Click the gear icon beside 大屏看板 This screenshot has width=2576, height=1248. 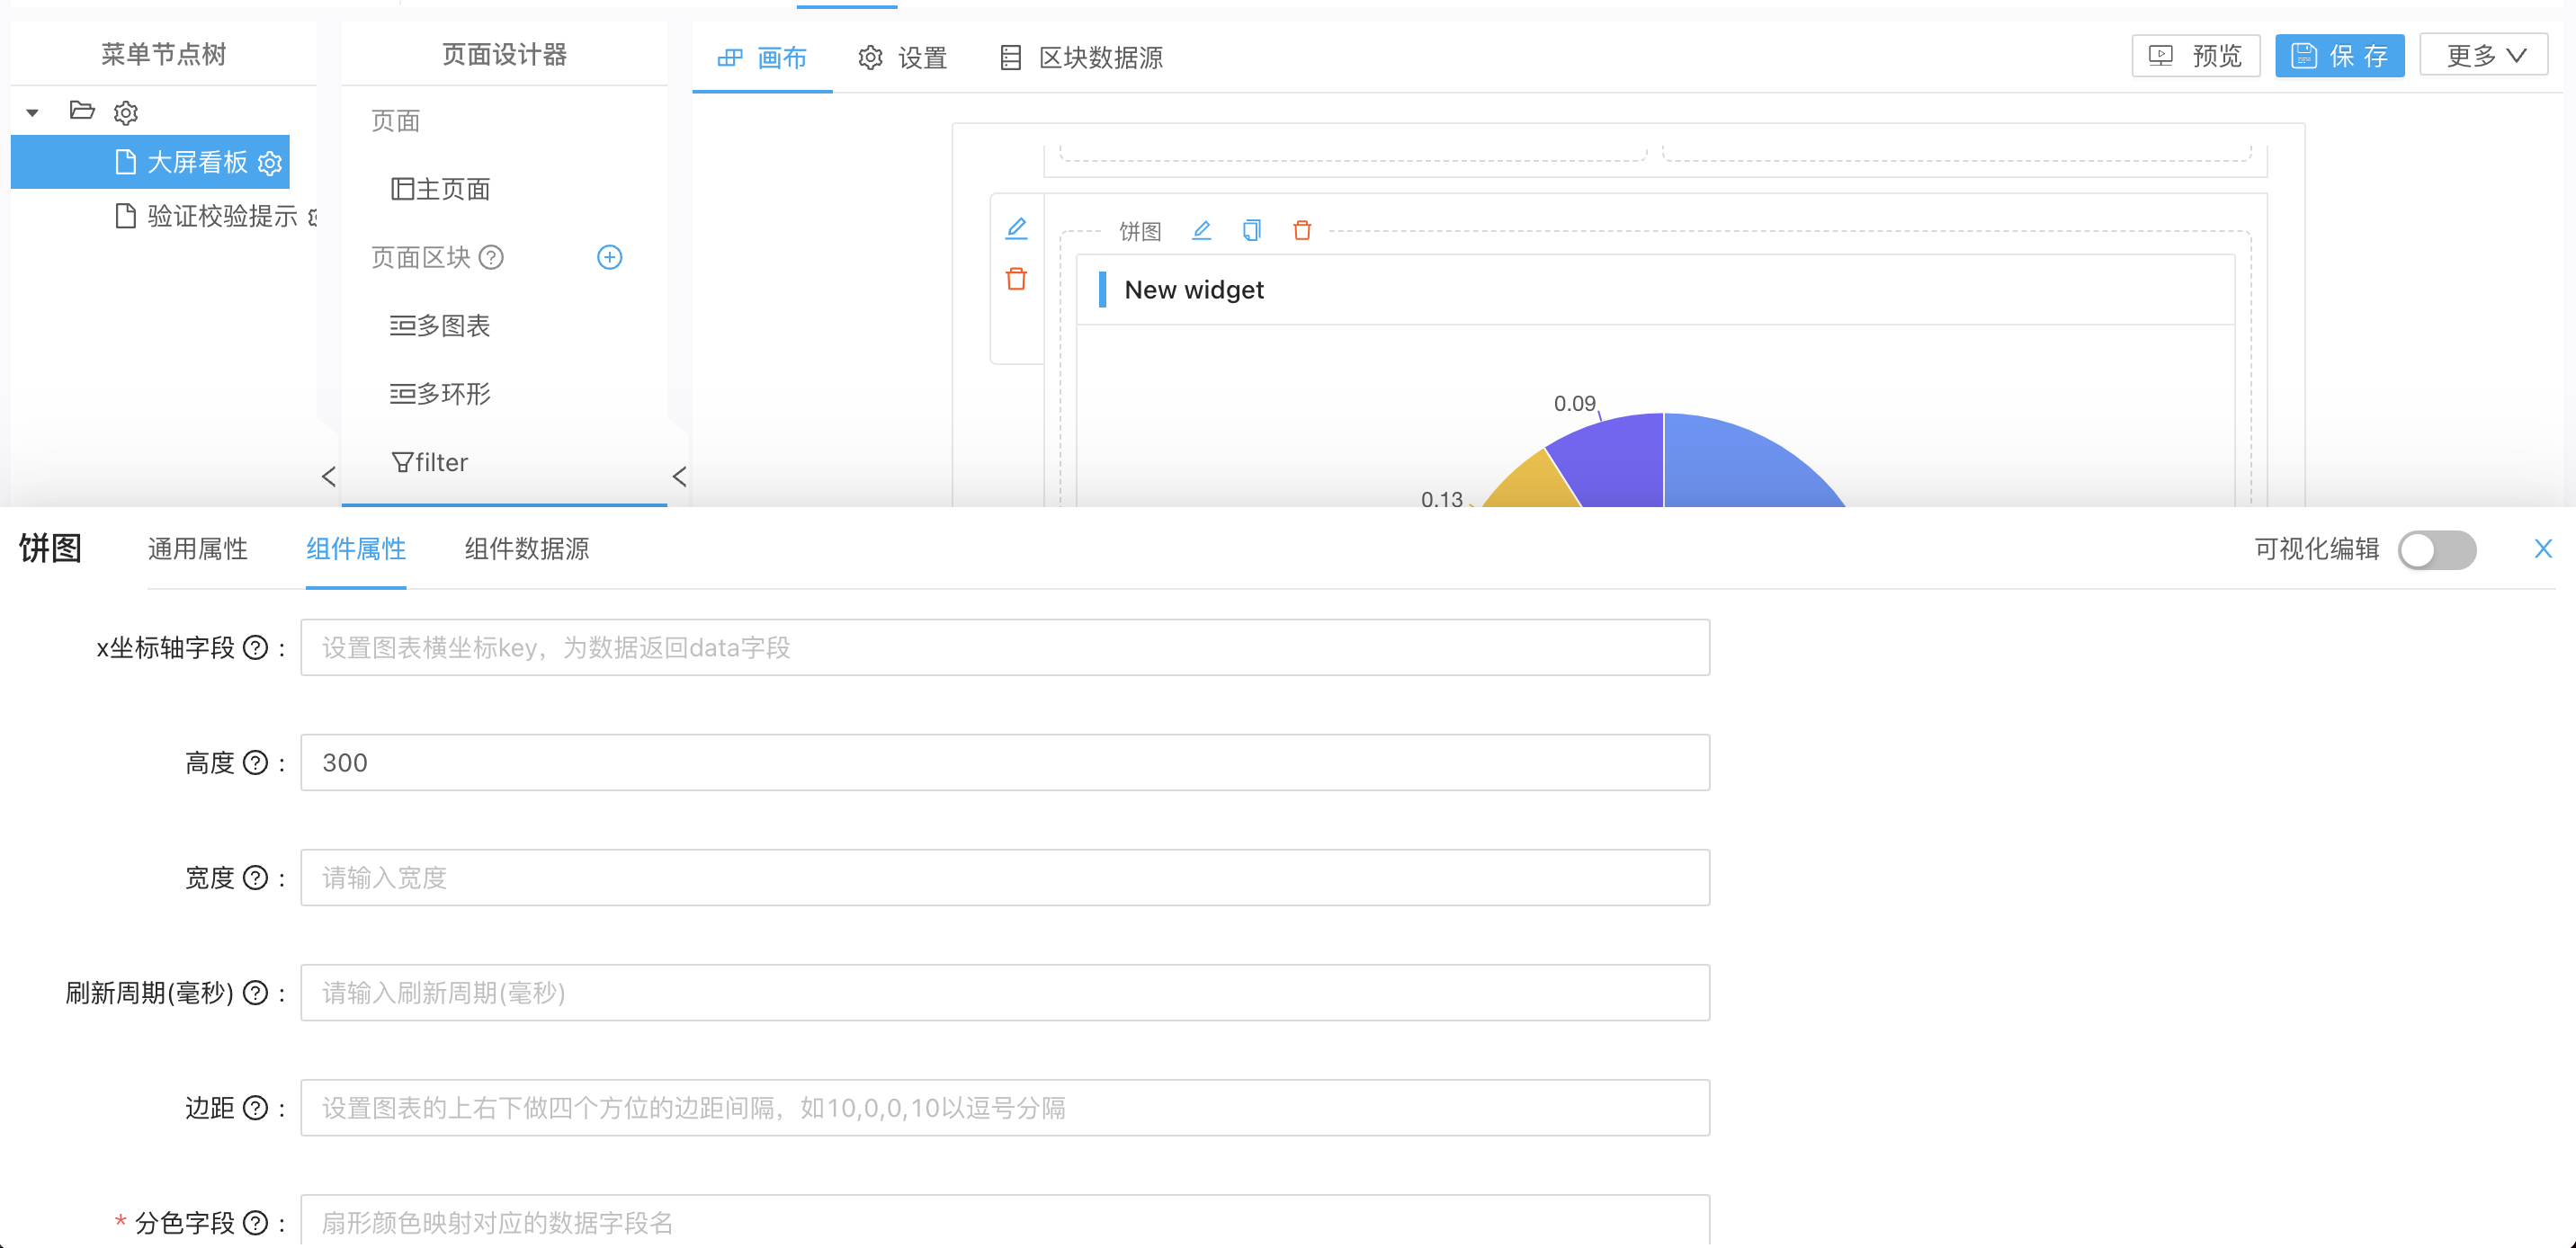270,163
